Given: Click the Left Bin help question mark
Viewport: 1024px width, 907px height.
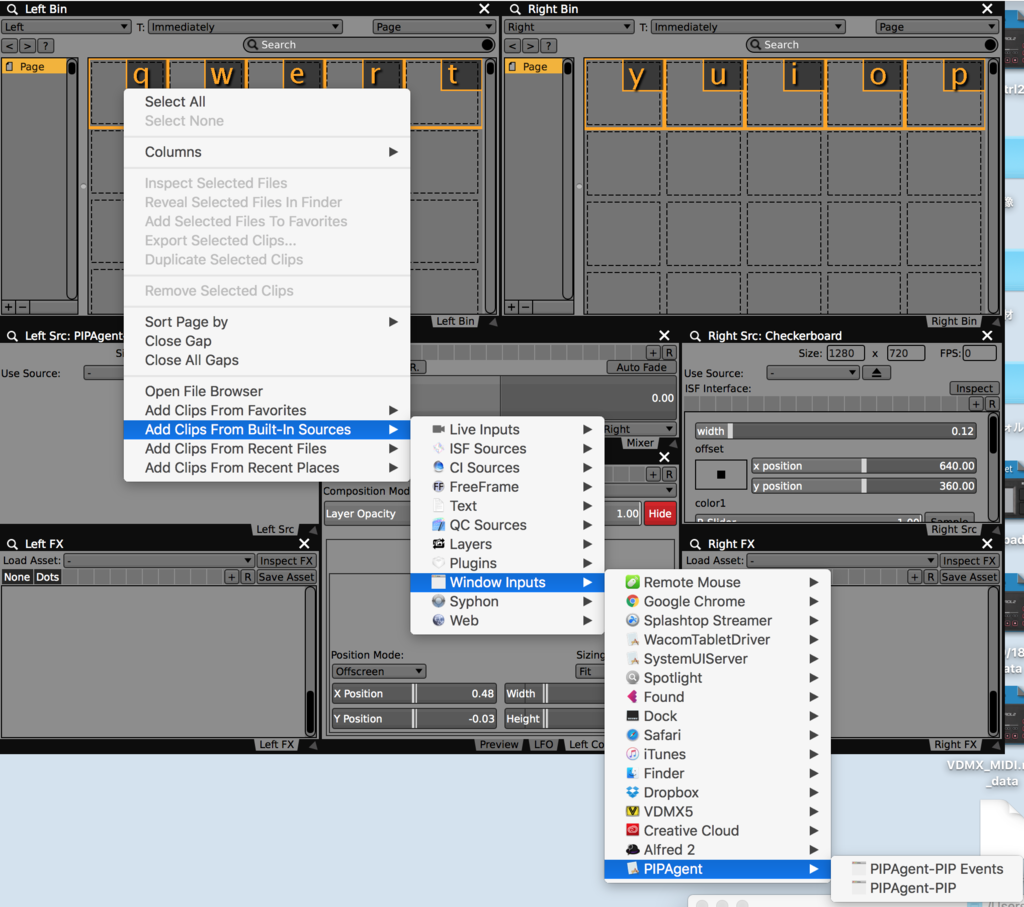Looking at the screenshot, I should [x=45, y=46].
